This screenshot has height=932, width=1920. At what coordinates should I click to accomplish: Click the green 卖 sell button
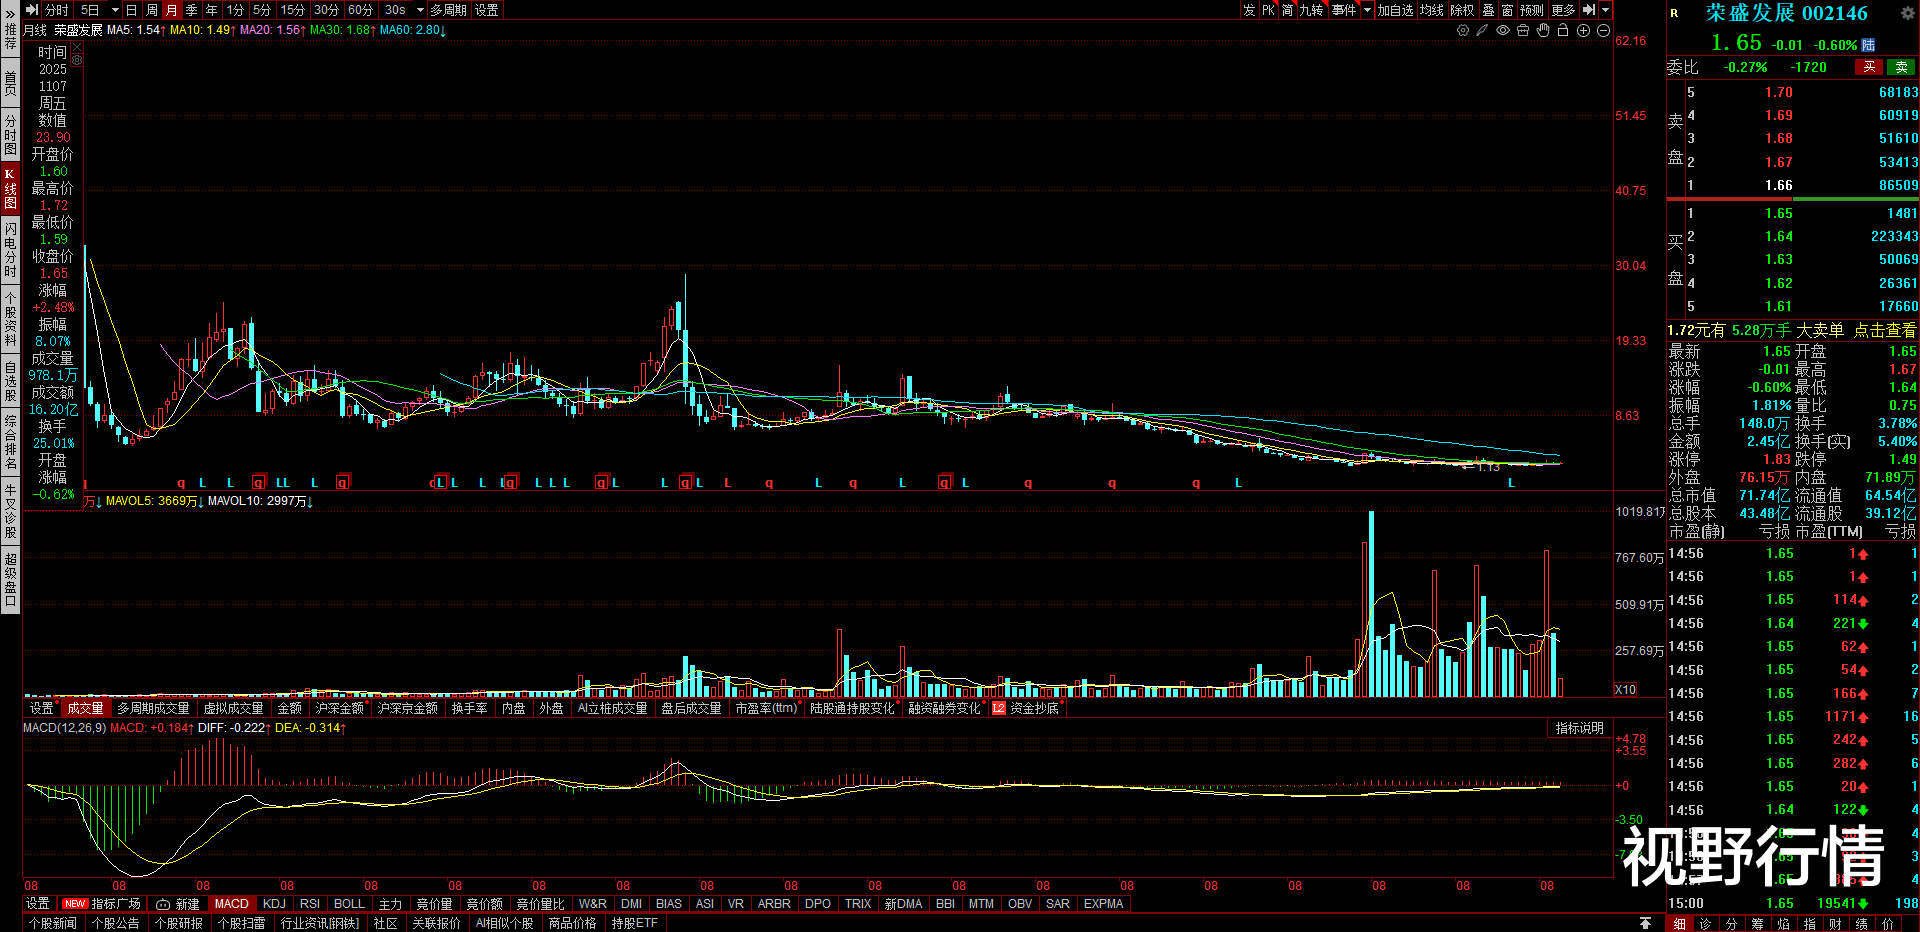click(x=1901, y=67)
